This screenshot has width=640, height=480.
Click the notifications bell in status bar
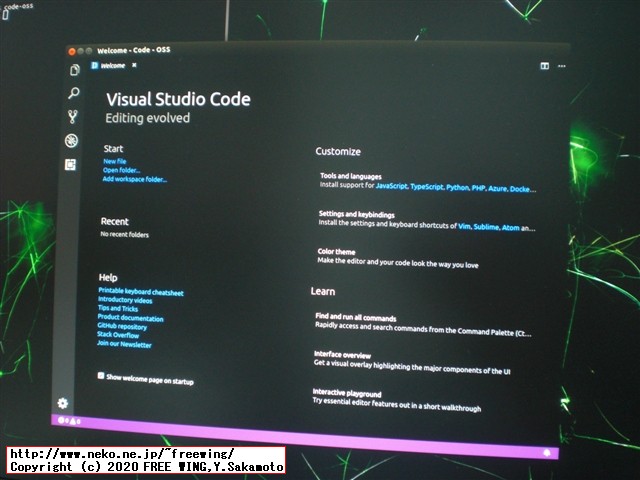(547, 453)
